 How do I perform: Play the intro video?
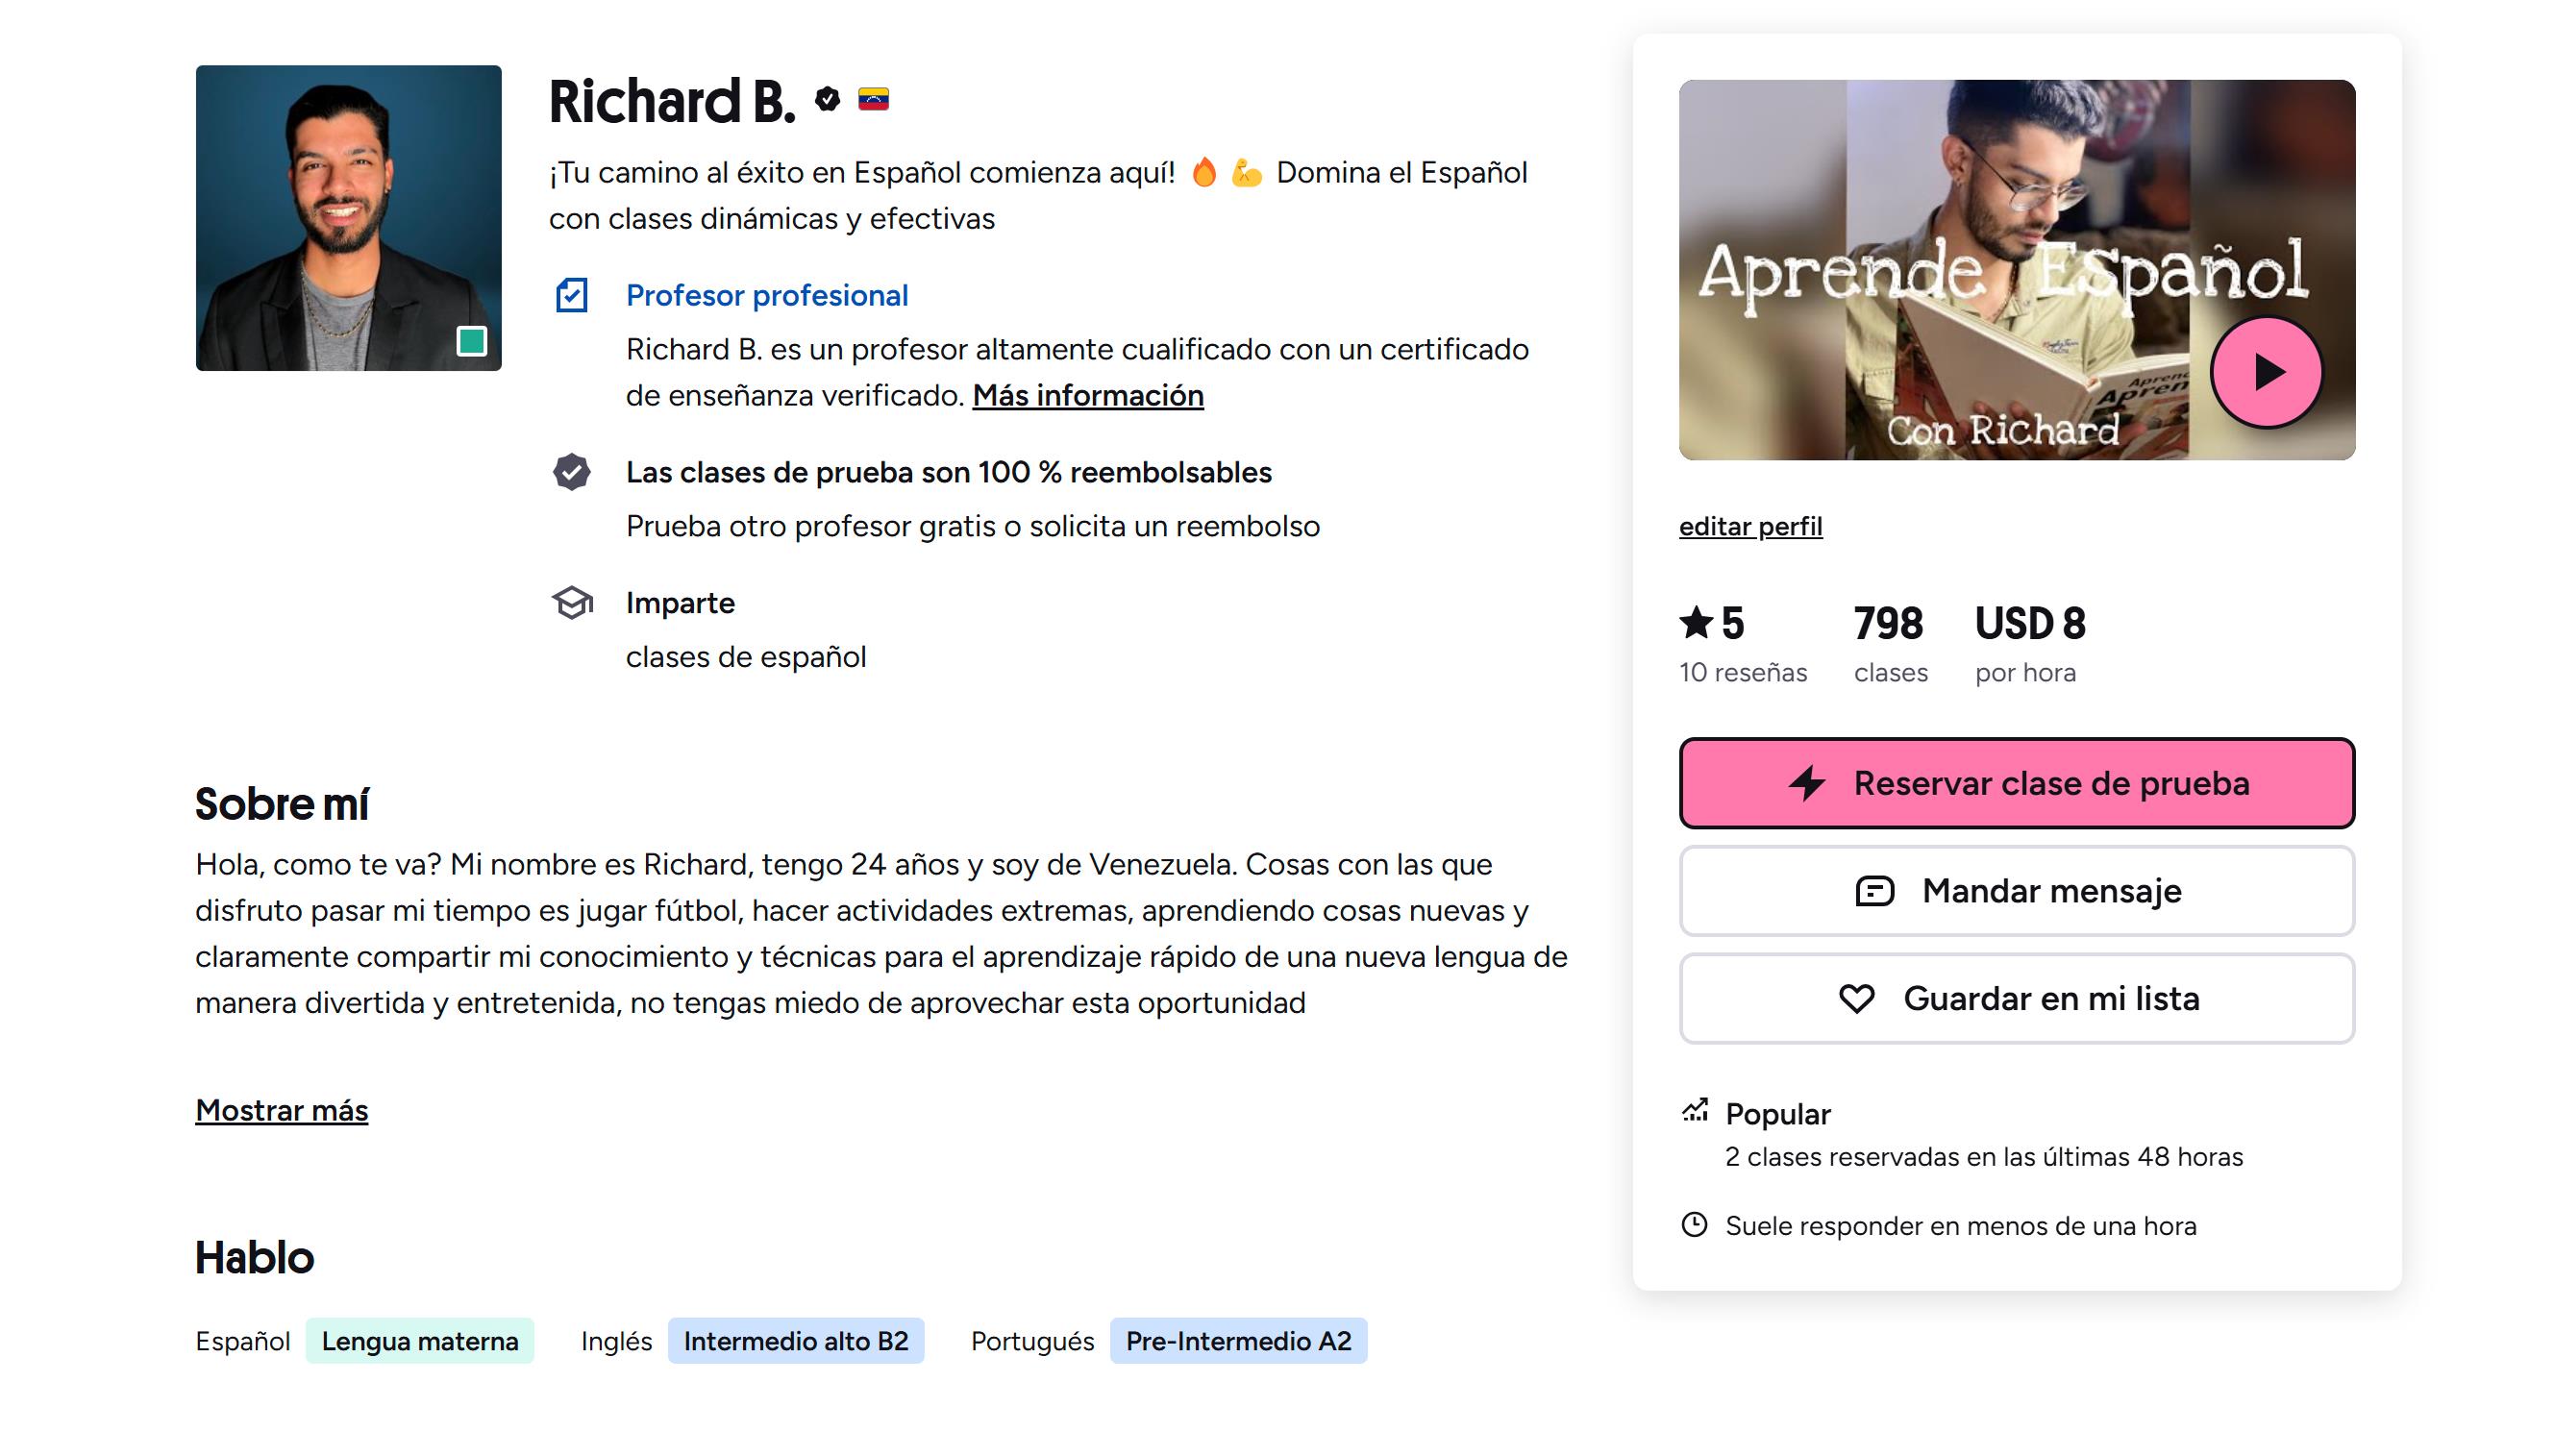(2266, 372)
